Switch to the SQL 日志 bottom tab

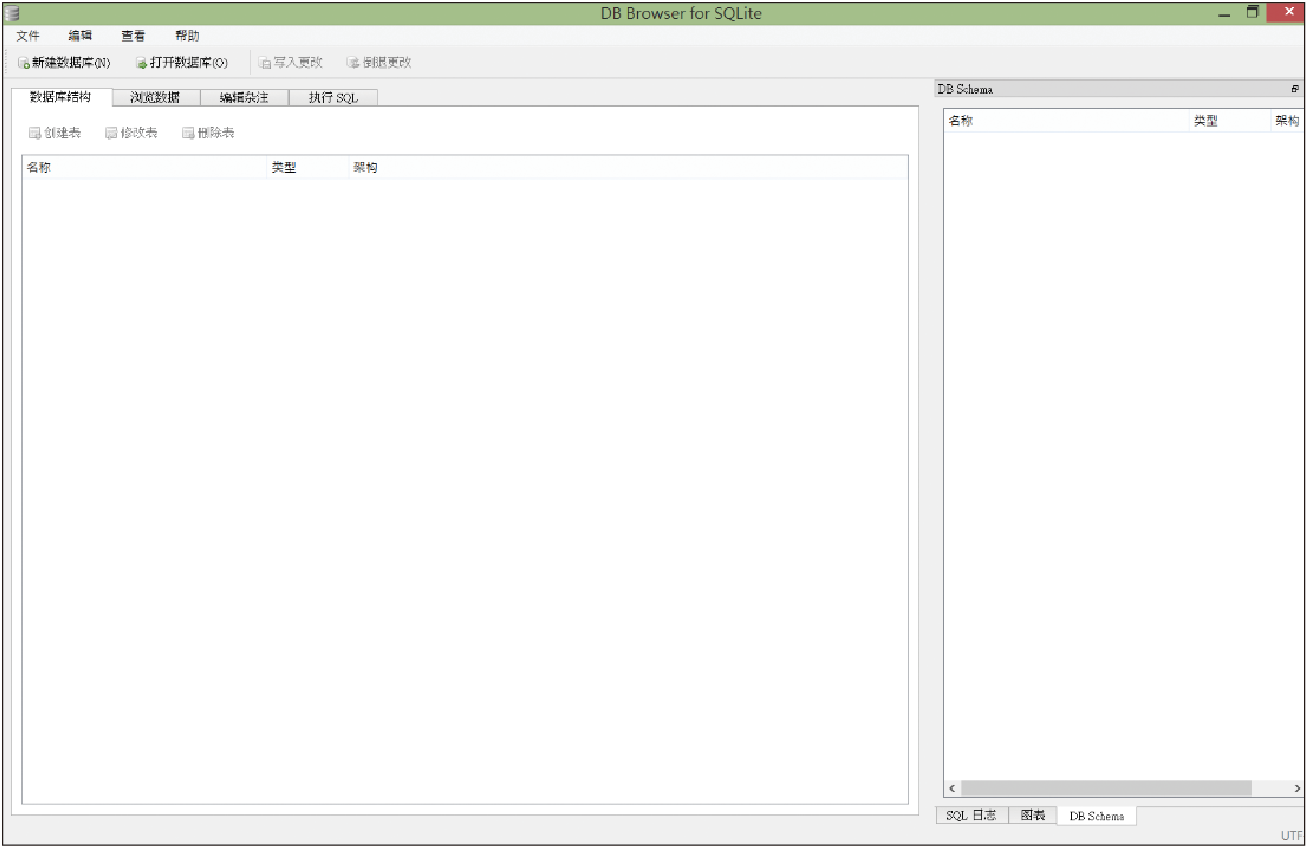tap(971, 815)
